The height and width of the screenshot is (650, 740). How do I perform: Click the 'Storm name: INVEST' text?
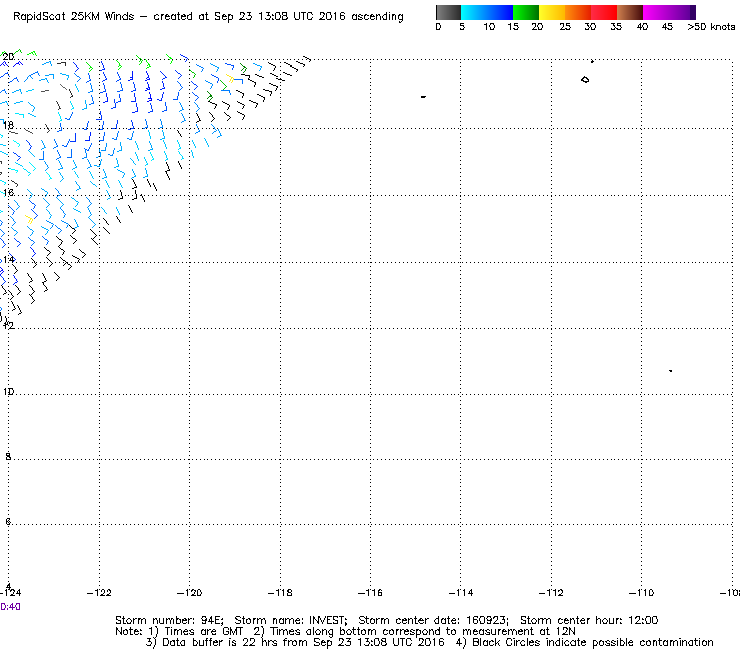point(290,620)
